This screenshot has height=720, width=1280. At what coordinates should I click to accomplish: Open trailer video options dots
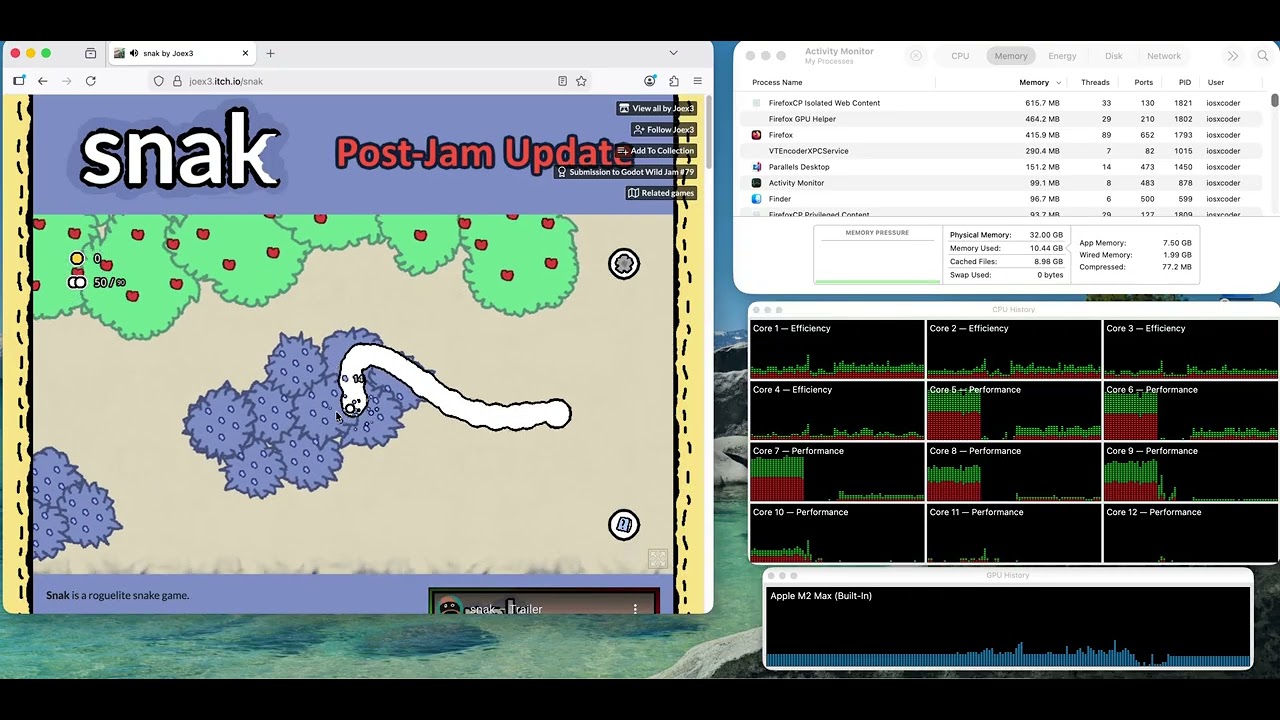tap(635, 608)
